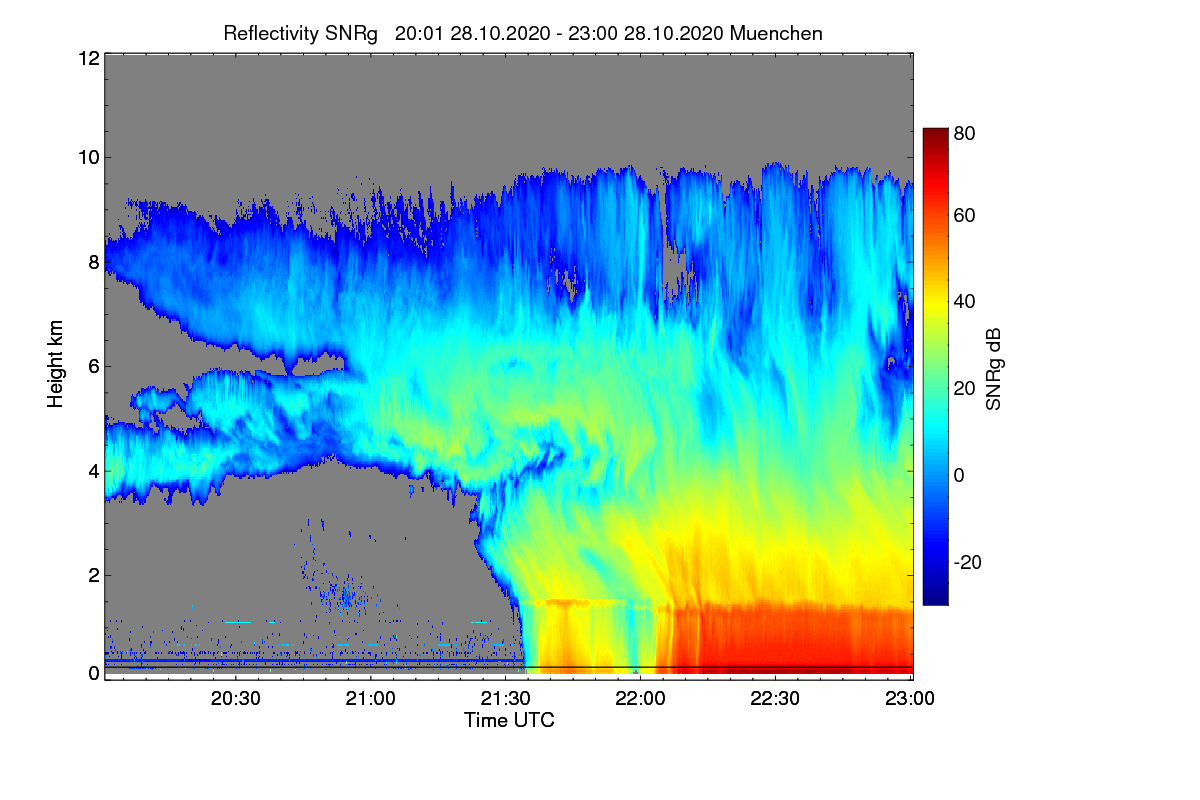This screenshot has width=1200, height=800.
Task: Click the height axis value 6
Action: [94, 366]
